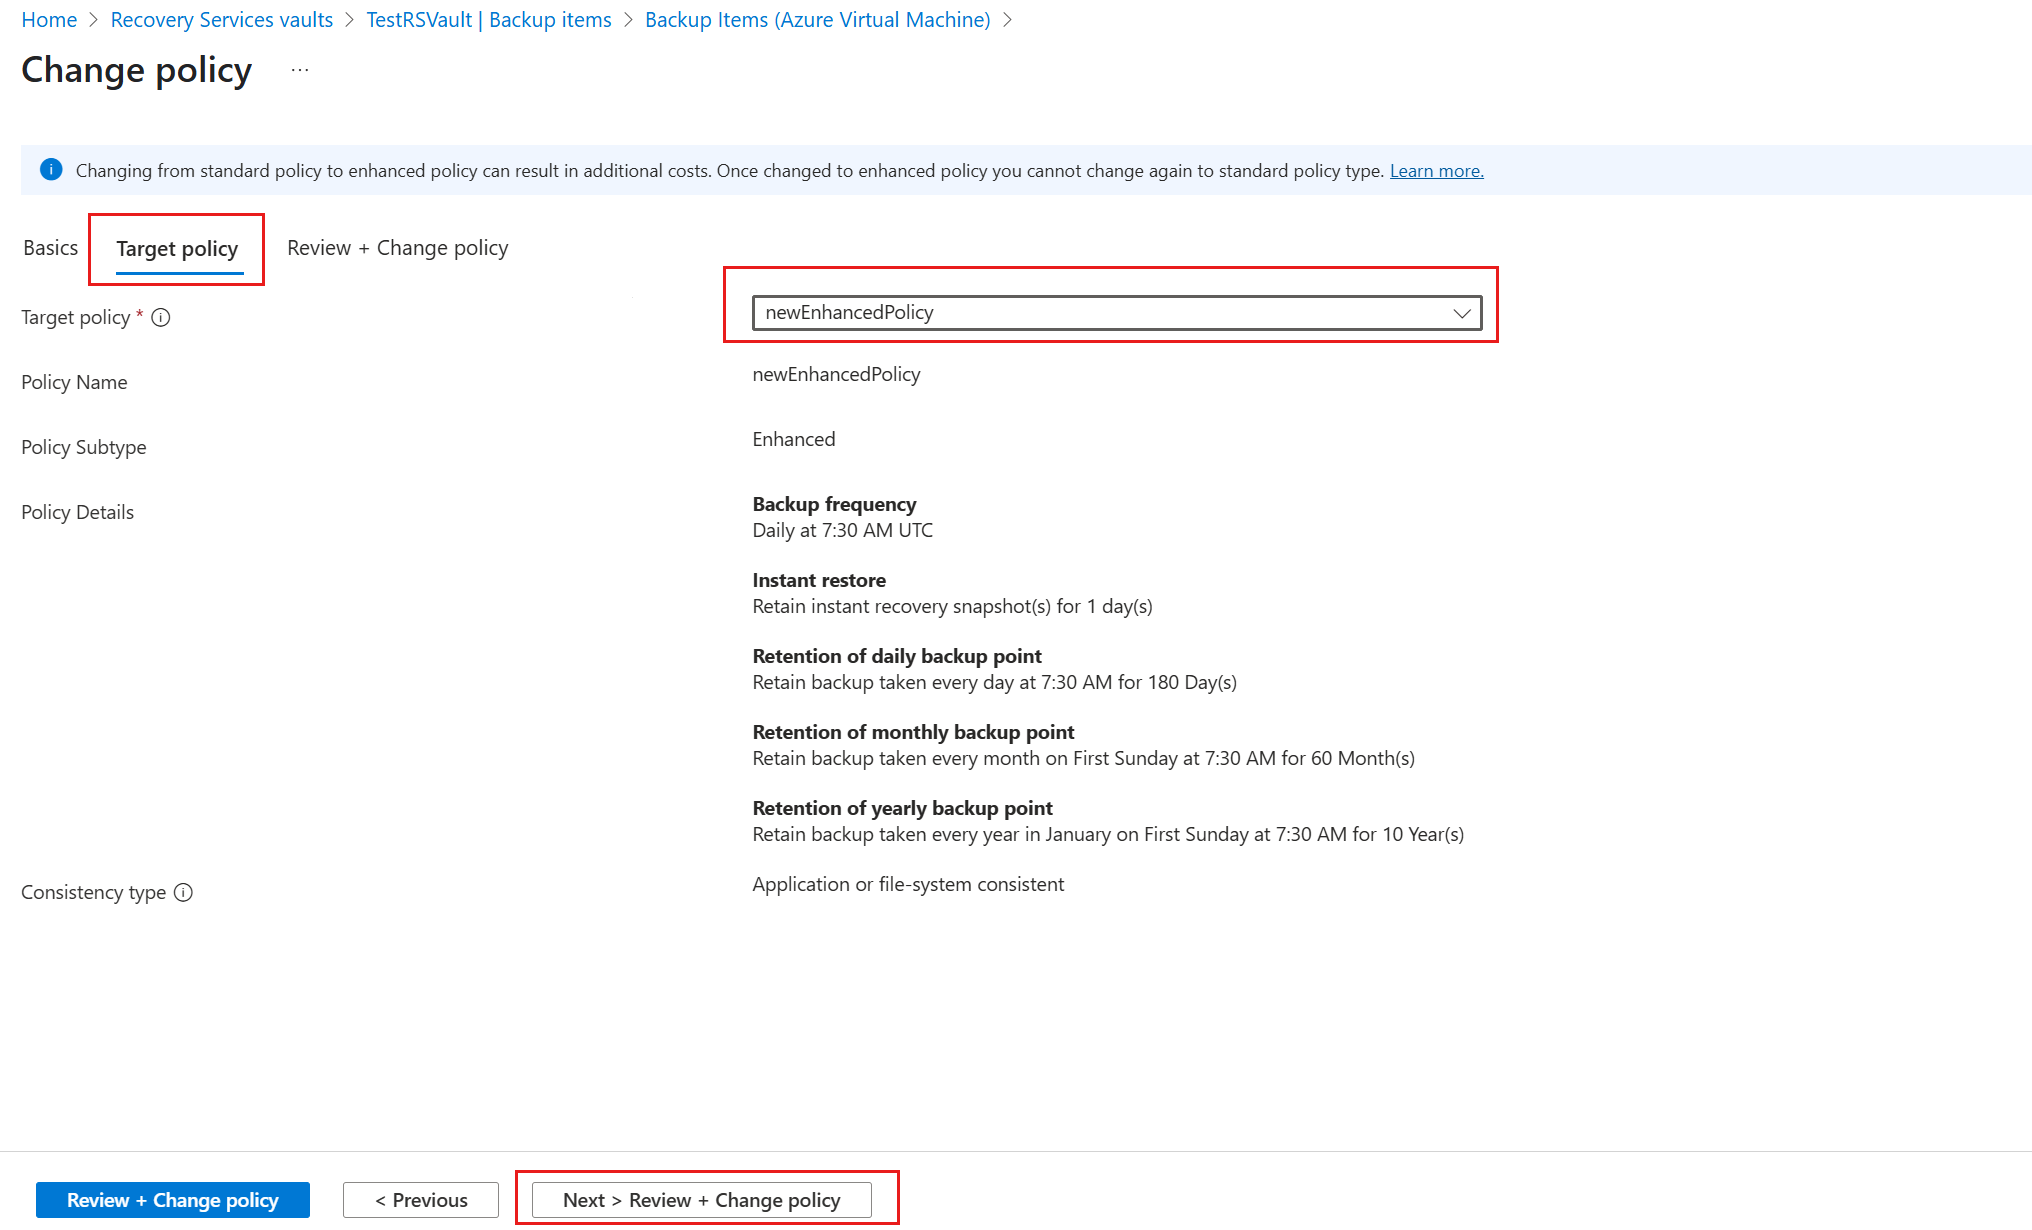Click text about 60 Month(s) monthly retention

(x=1084, y=758)
